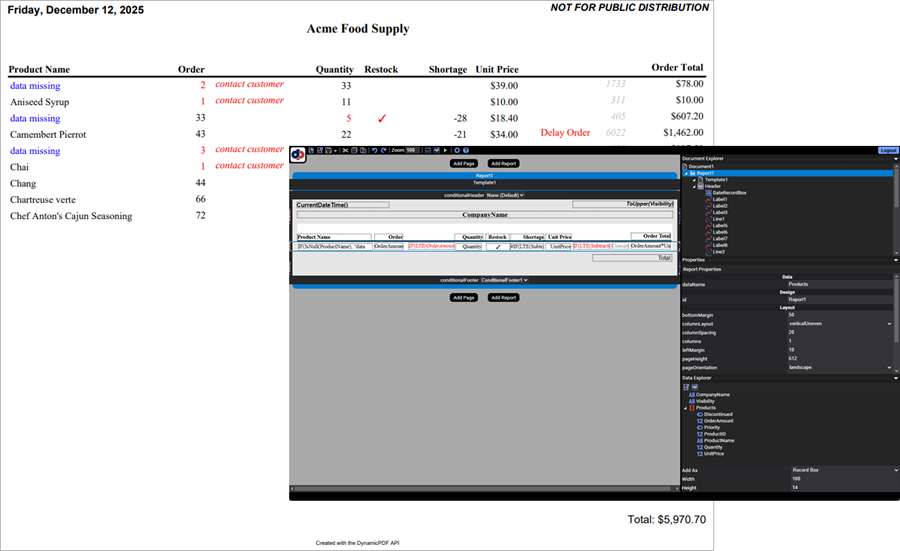900x551 pixels.
Task: Click the Zoom value field in the toolbar
Action: pos(410,150)
